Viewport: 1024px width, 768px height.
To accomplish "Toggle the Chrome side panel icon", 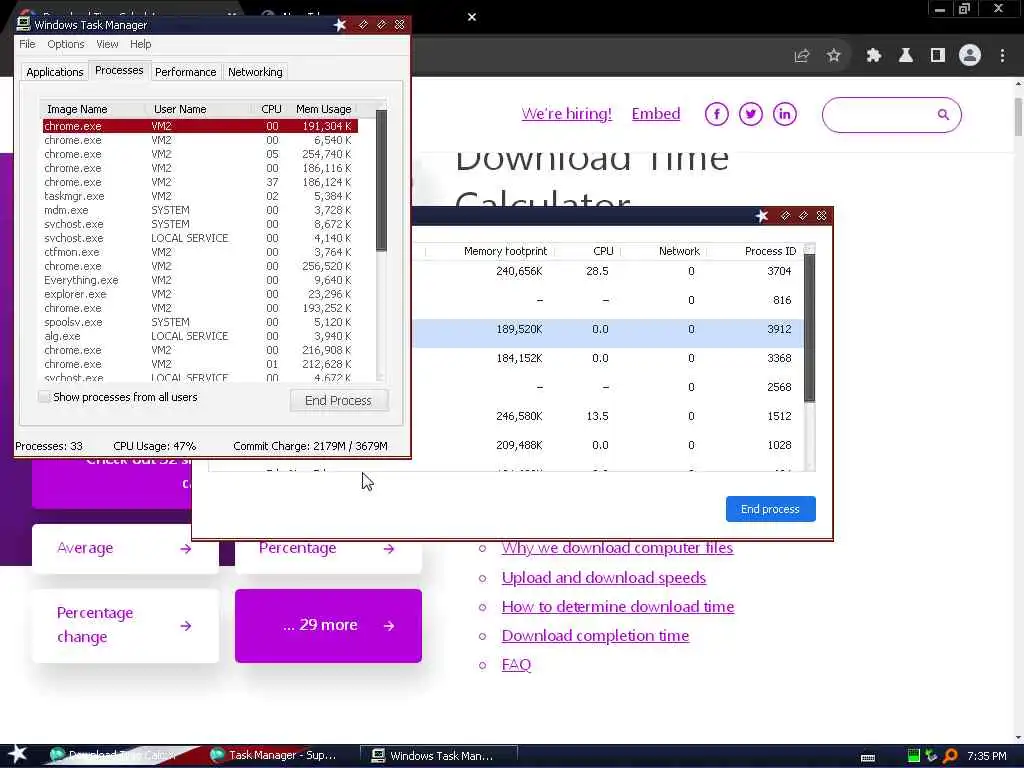I will click(x=938, y=56).
